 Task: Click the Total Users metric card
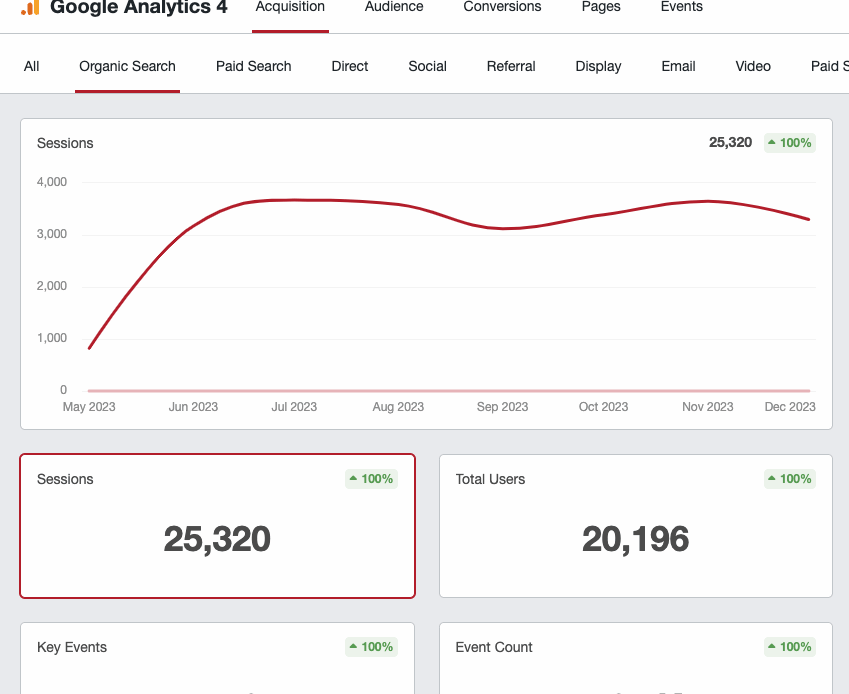(635, 526)
